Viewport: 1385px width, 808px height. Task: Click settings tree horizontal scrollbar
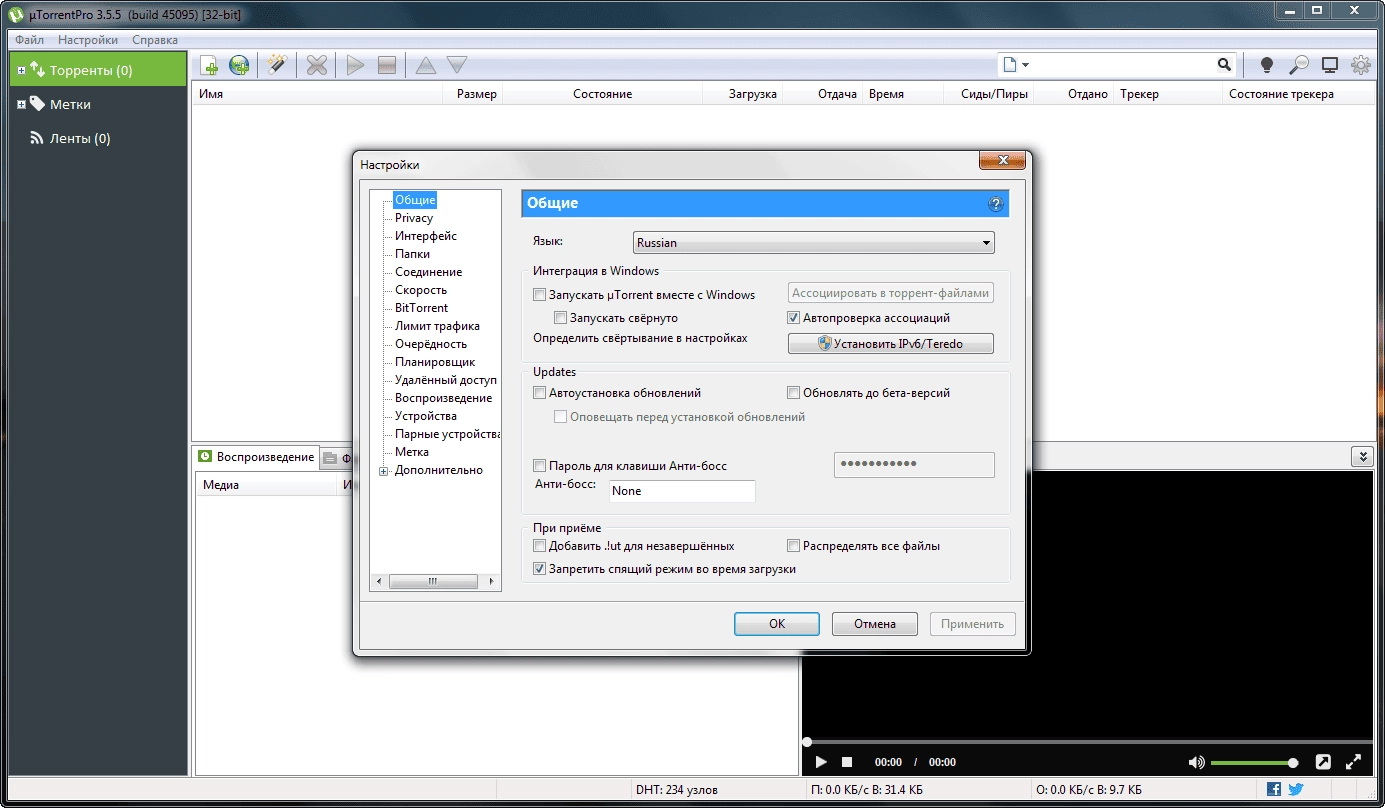(433, 581)
